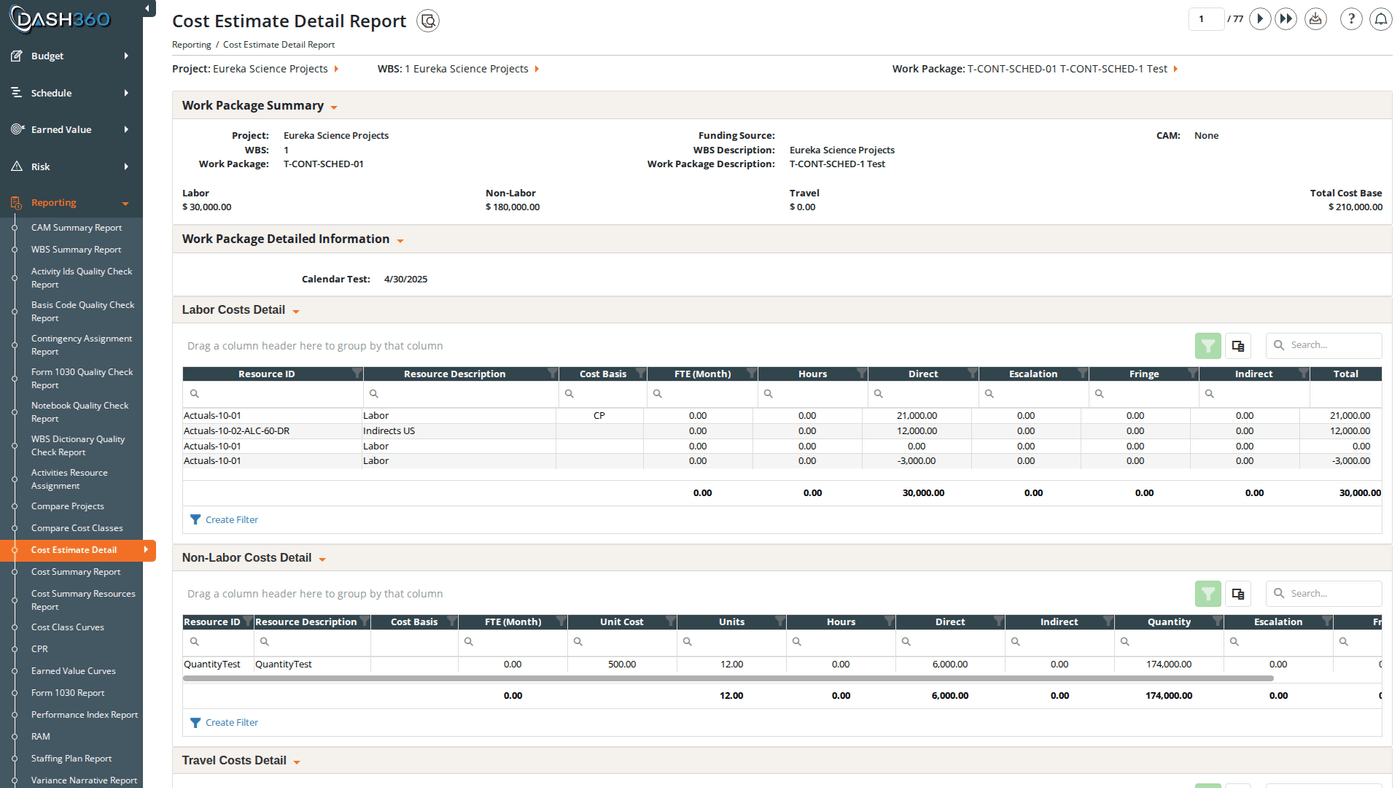Open Compare Projects report
1400x788 pixels.
tap(67, 507)
